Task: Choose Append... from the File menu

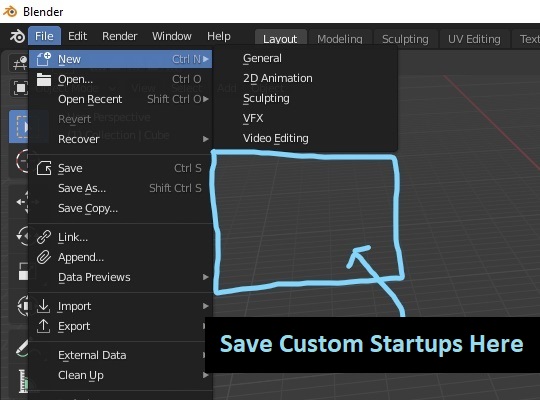Action: [121, 257]
